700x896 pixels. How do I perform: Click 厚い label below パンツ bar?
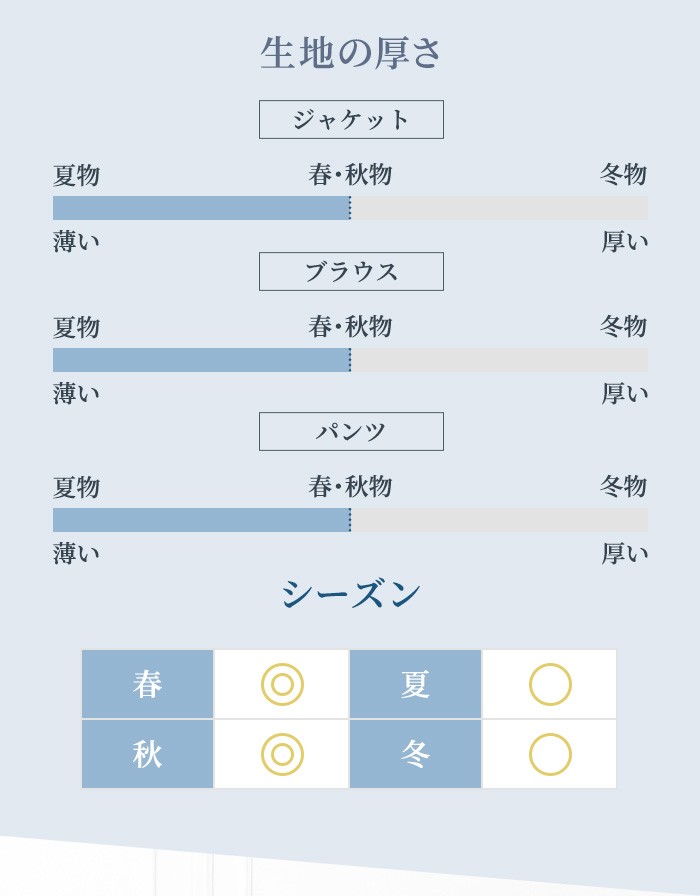625,554
